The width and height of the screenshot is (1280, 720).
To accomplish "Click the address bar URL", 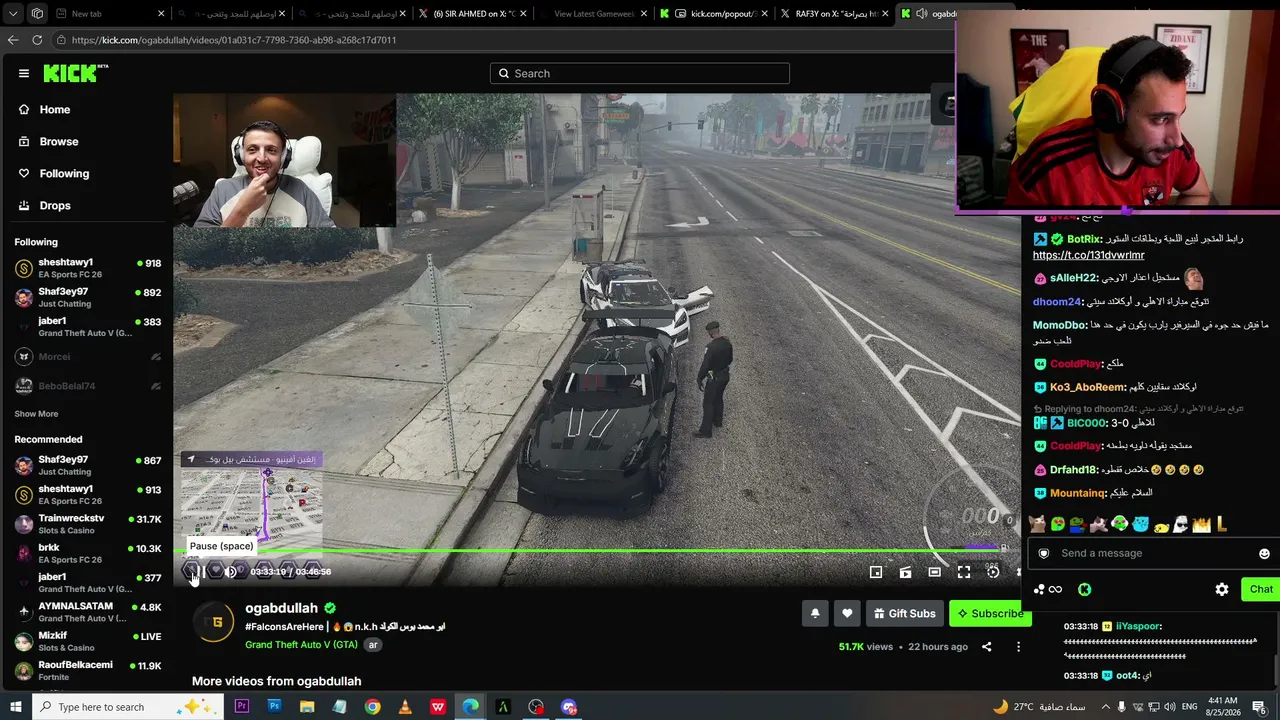I will 234,40.
